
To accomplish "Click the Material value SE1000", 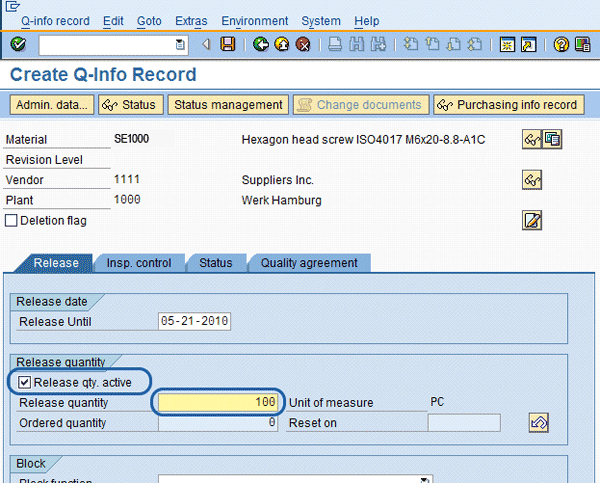I will tap(132, 139).
